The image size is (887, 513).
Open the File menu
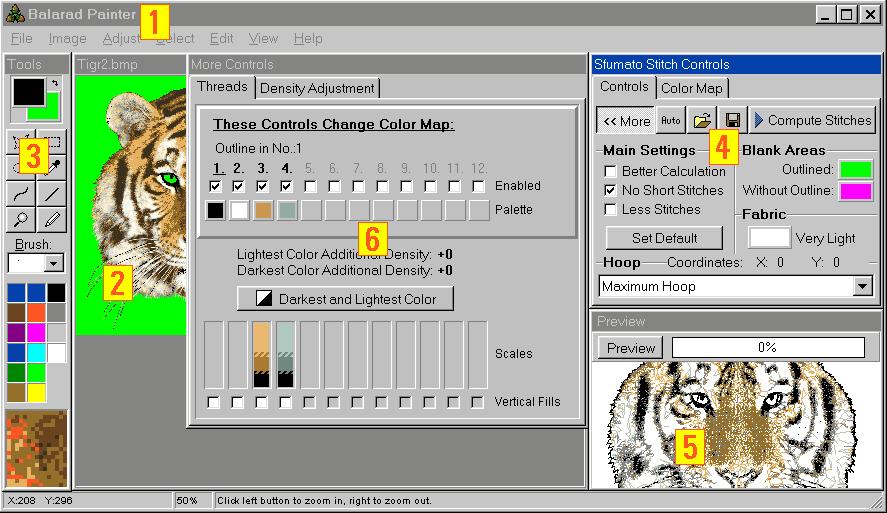point(21,38)
